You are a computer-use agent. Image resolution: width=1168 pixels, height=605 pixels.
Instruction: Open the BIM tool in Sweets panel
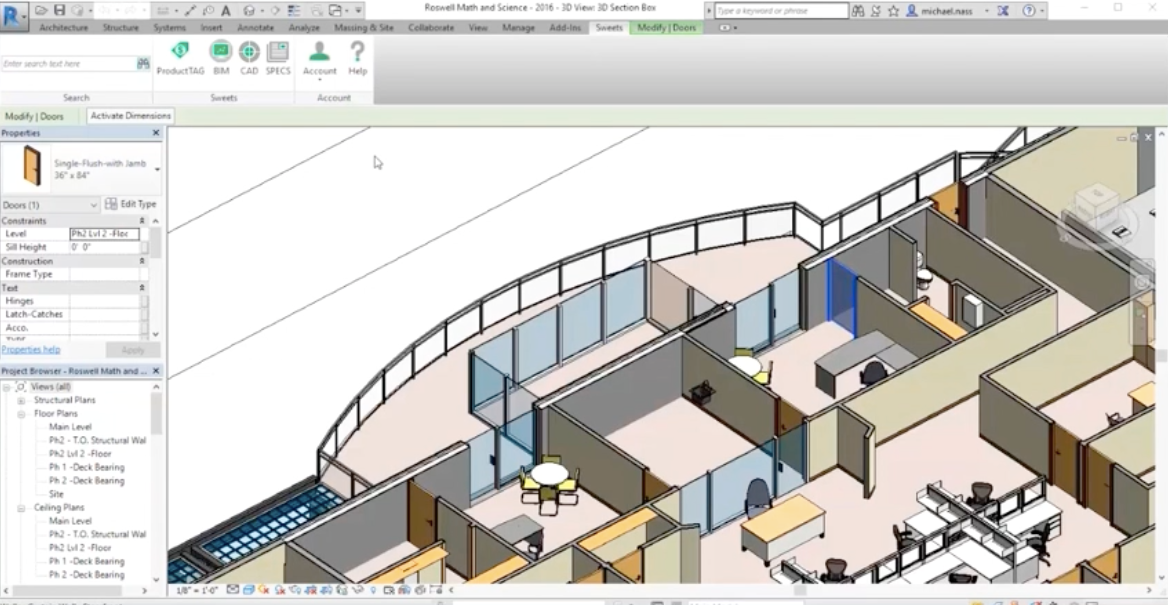[220, 60]
